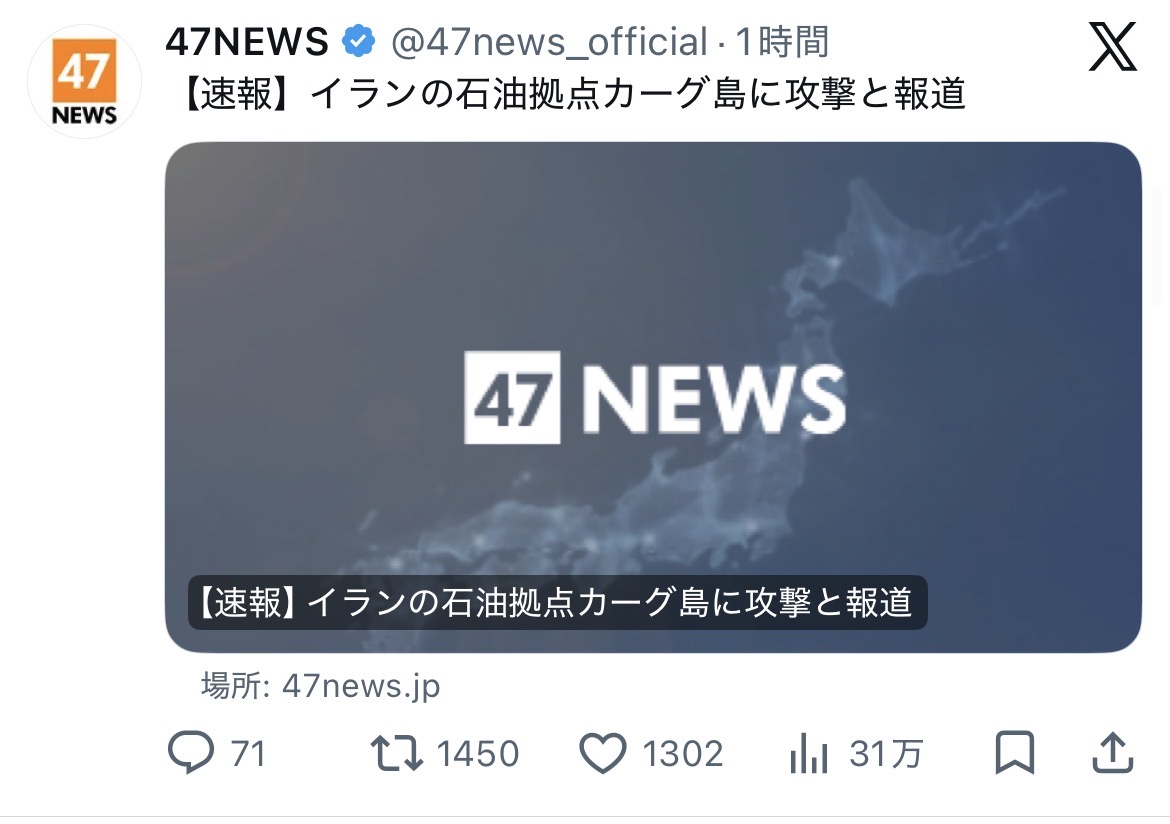Viewport: 1170px width, 824px height.
Task: Tap the share upload icon
Action: 1113,752
